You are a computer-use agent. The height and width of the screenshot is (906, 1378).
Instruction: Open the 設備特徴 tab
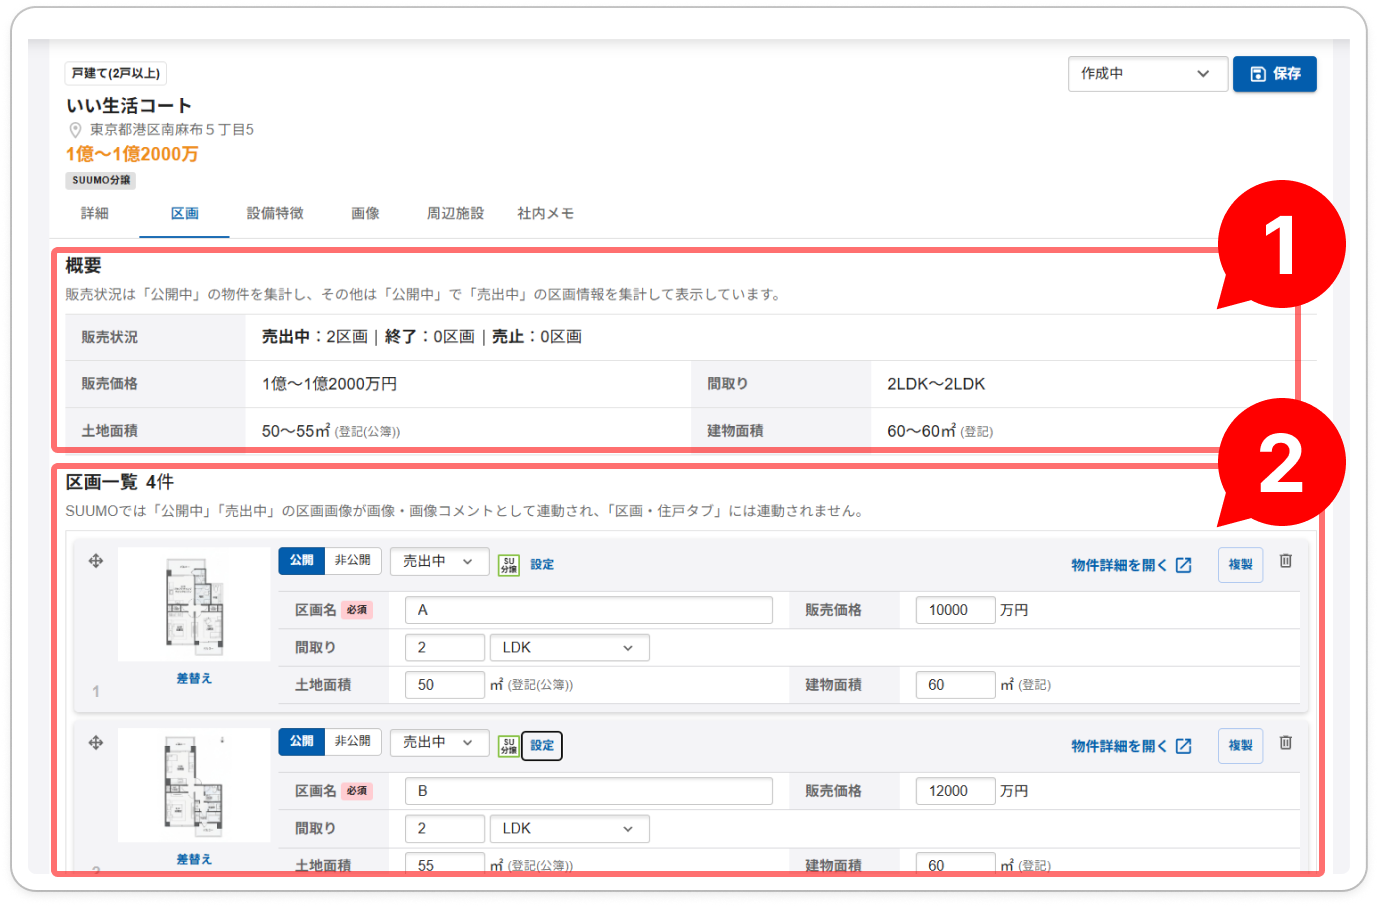pyautogui.click(x=275, y=214)
